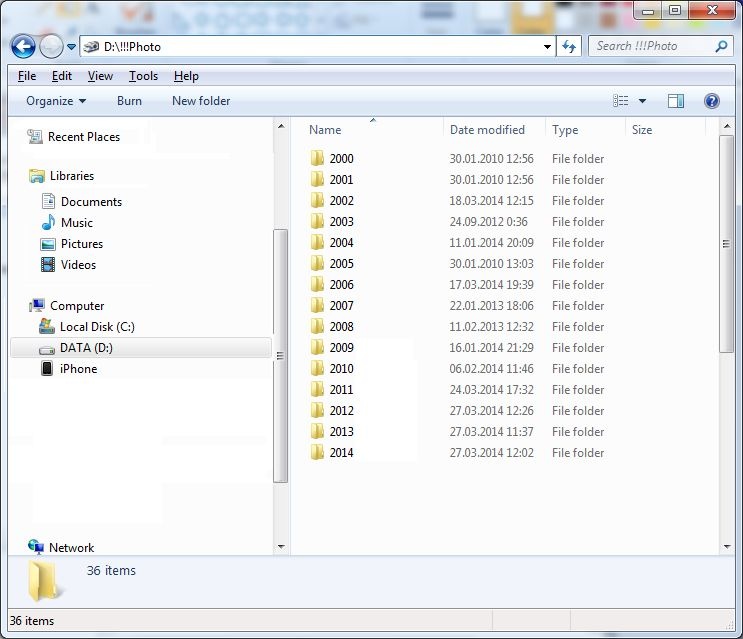Click the Burn button

coord(129,101)
